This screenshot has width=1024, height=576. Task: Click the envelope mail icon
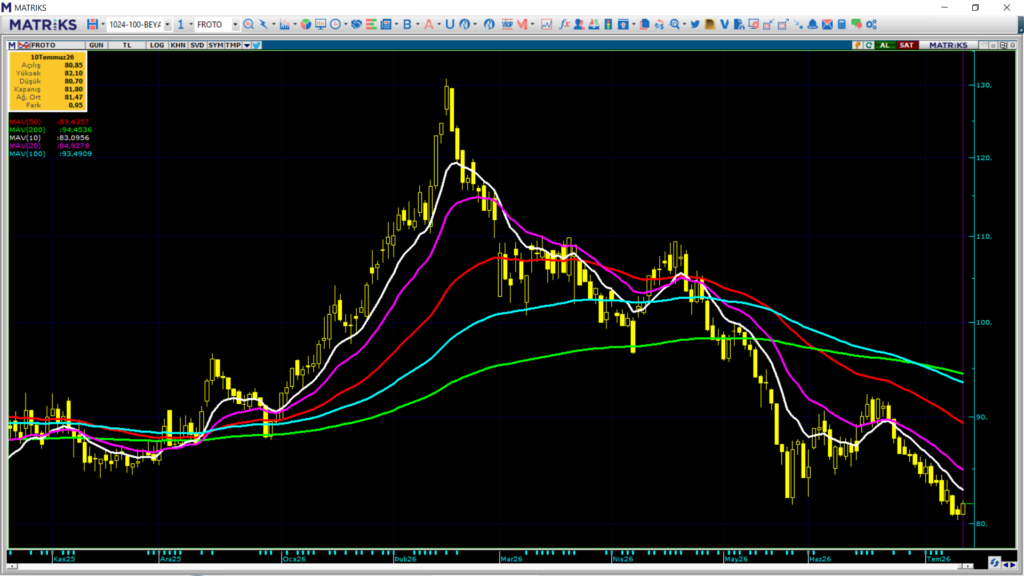click(x=827, y=24)
